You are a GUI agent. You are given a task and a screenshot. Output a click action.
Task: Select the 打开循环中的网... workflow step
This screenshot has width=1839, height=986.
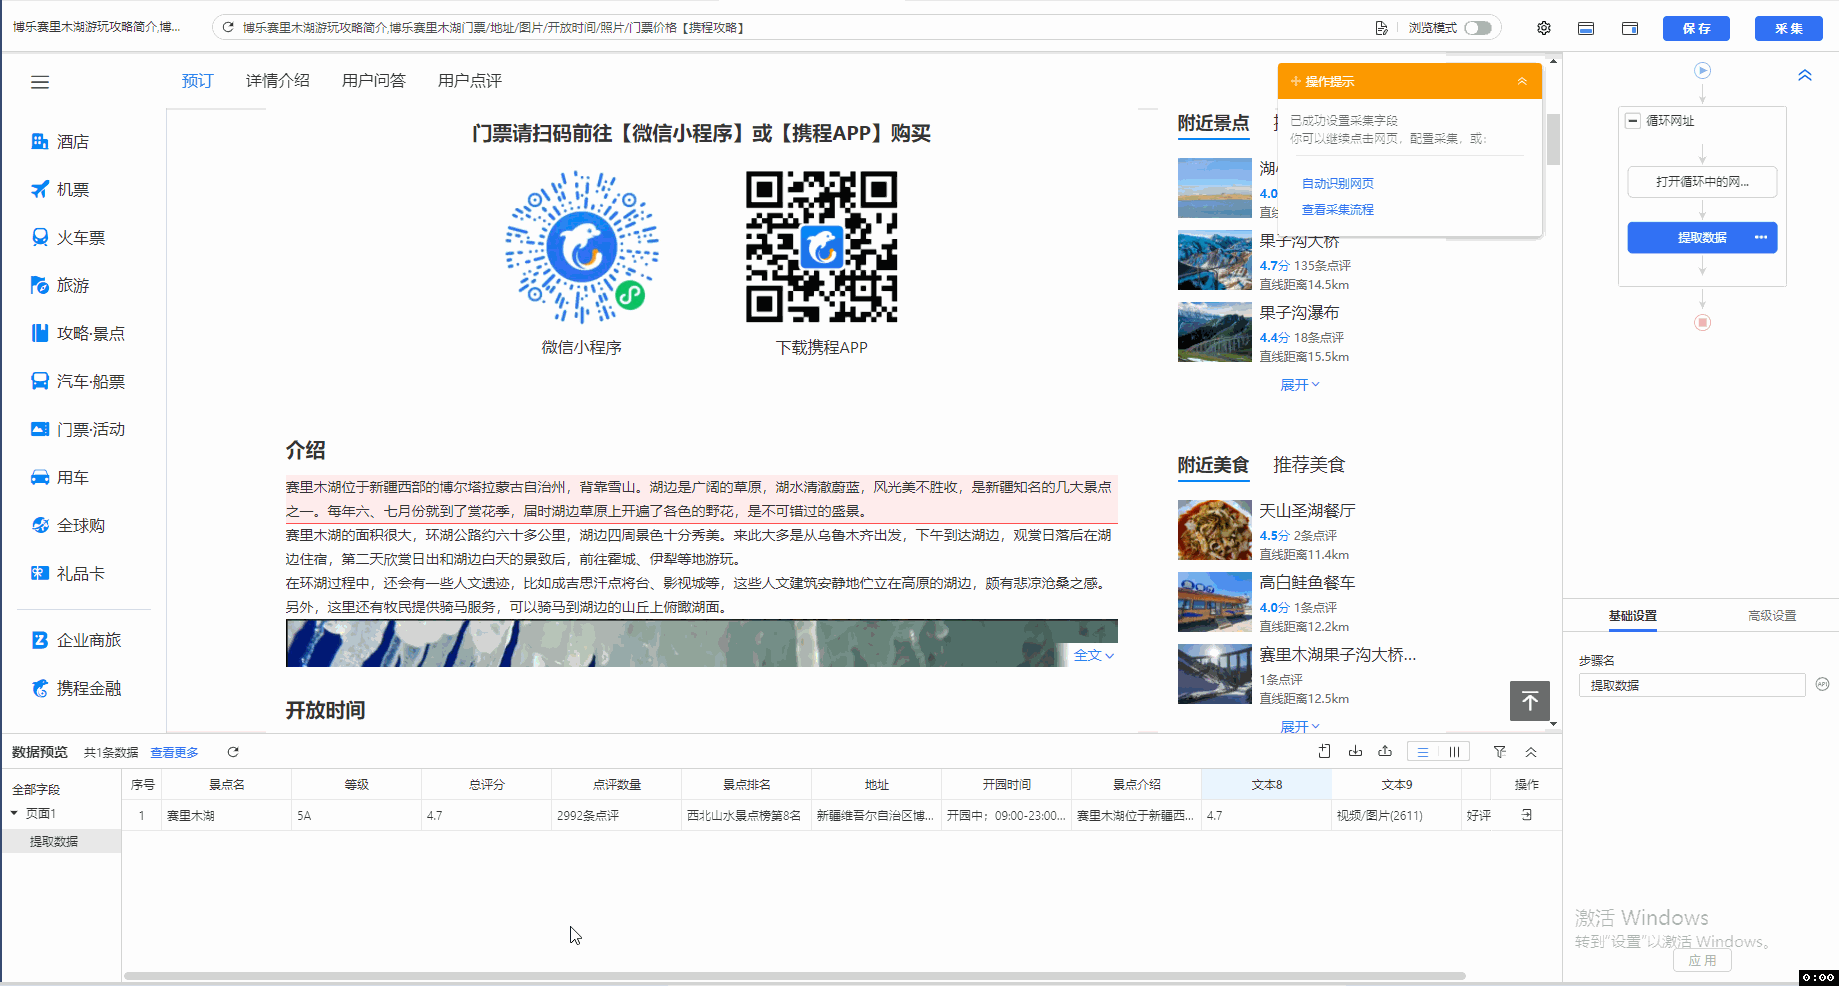(x=1702, y=182)
